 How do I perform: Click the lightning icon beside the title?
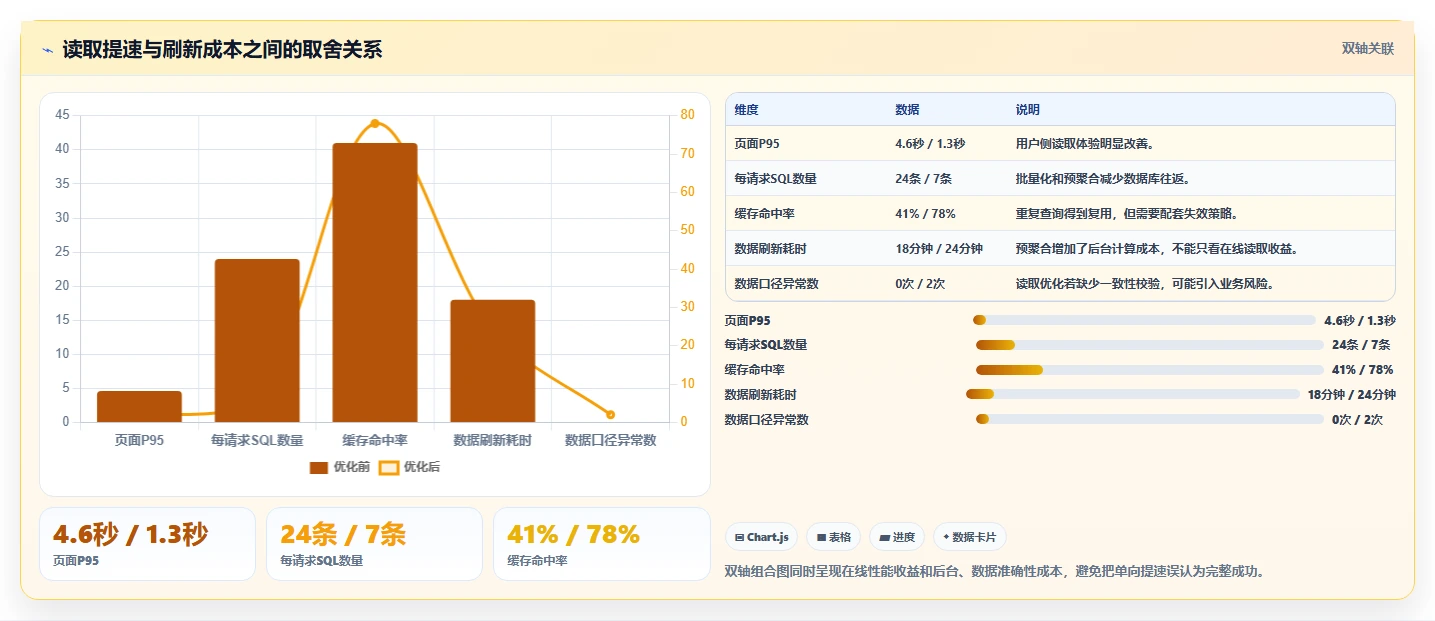click(x=48, y=50)
